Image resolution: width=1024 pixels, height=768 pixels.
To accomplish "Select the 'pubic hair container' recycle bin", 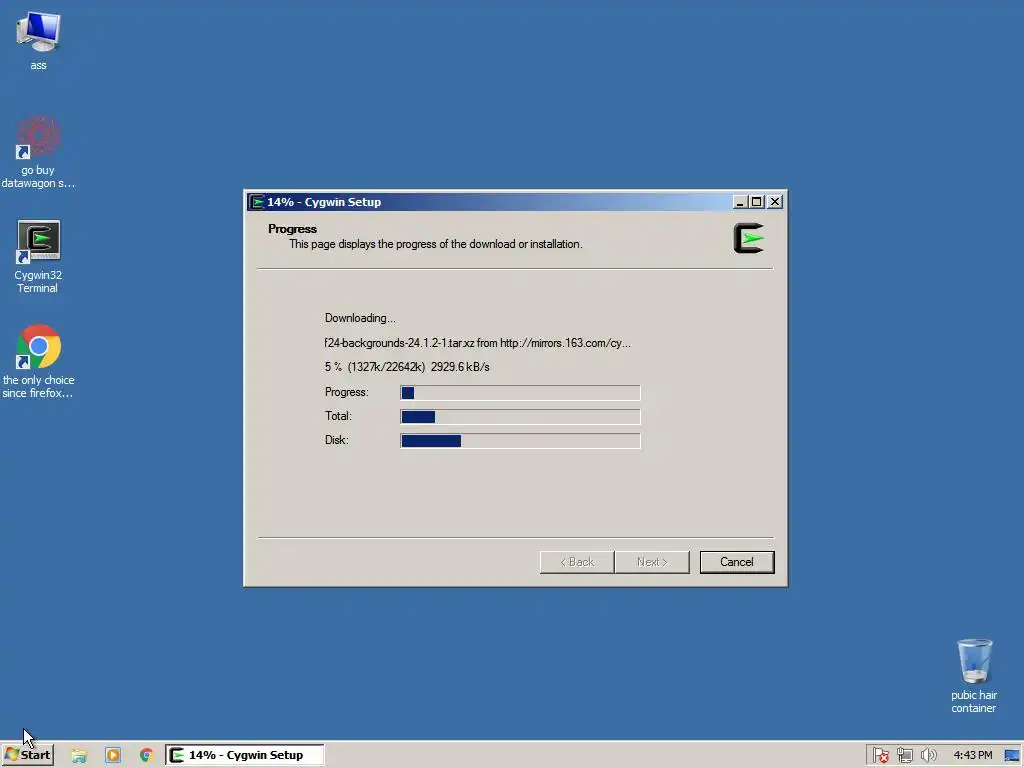I will click(974, 675).
